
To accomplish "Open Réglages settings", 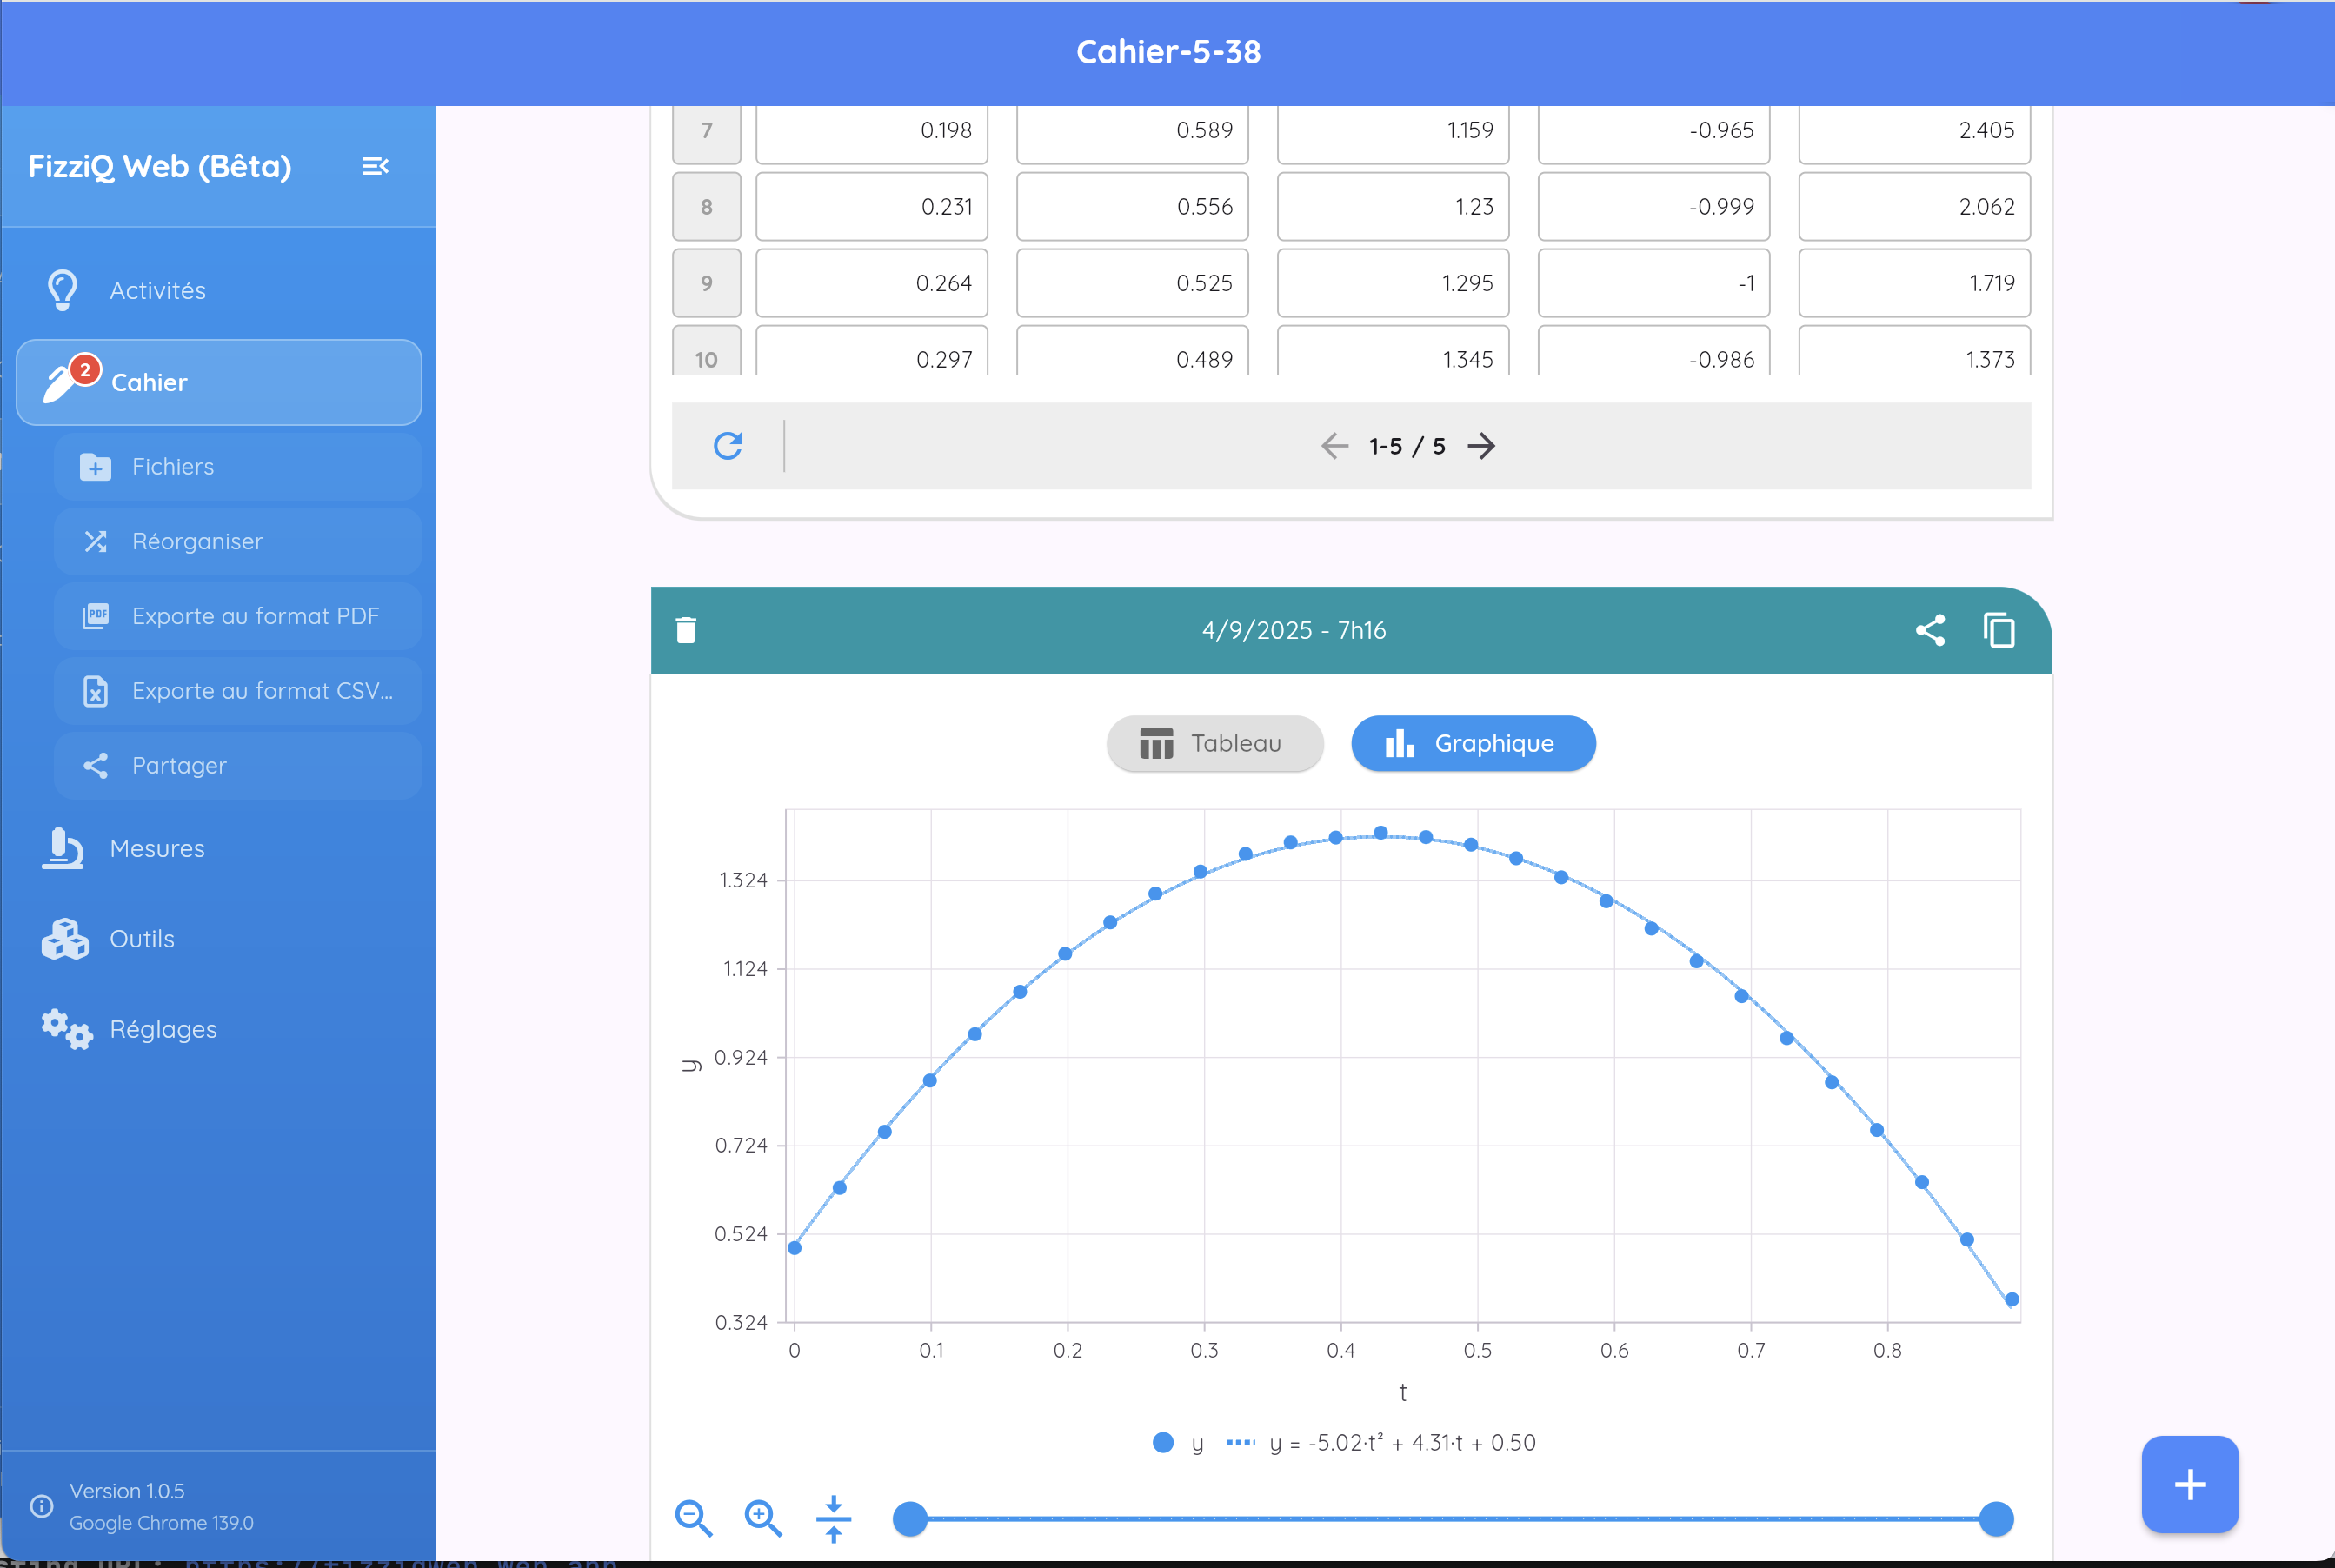I will [x=218, y=1029].
